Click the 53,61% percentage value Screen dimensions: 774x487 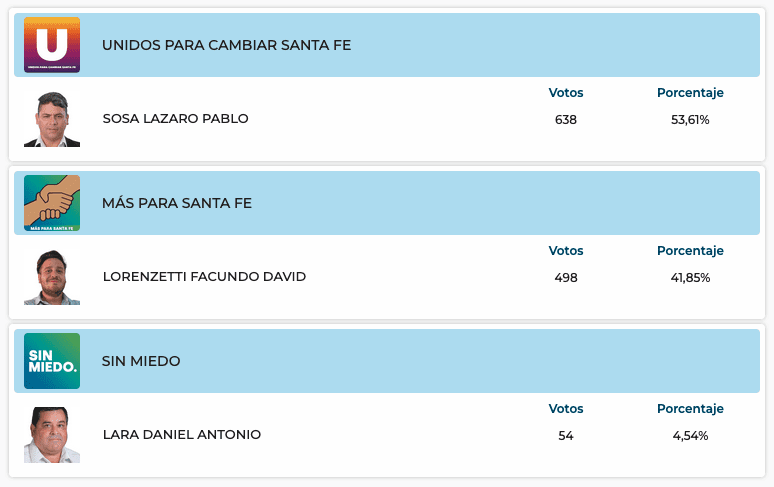pos(690,120)
